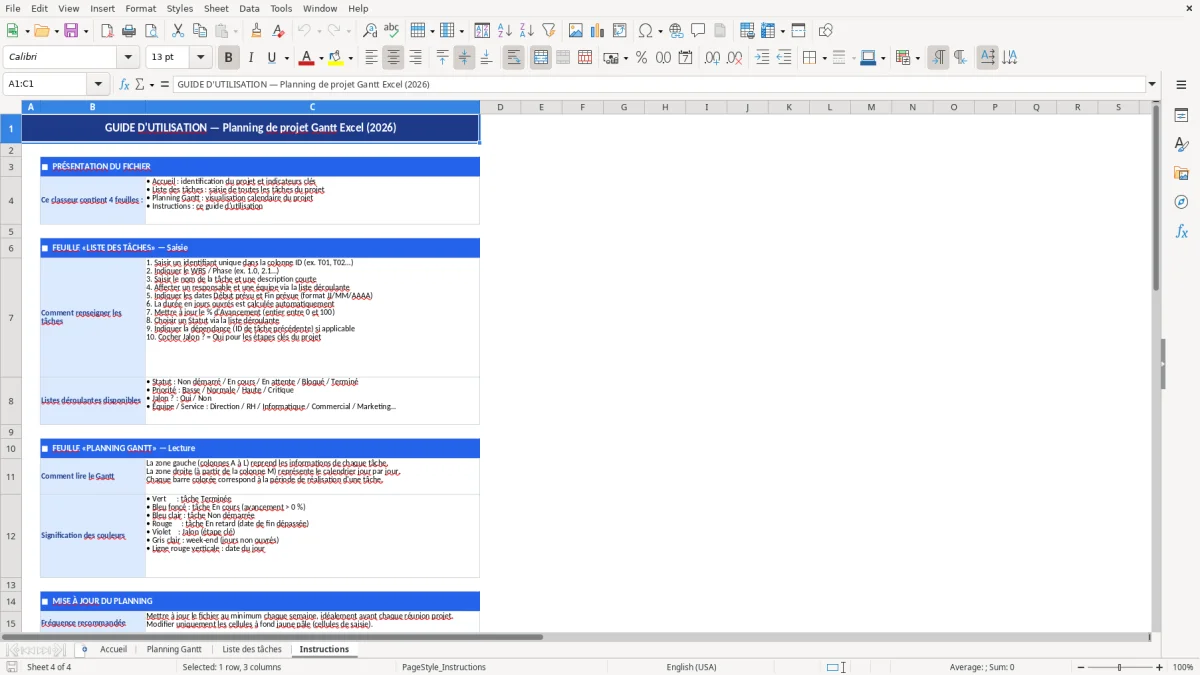Open the Sheet menu

(x=216, y=8)
